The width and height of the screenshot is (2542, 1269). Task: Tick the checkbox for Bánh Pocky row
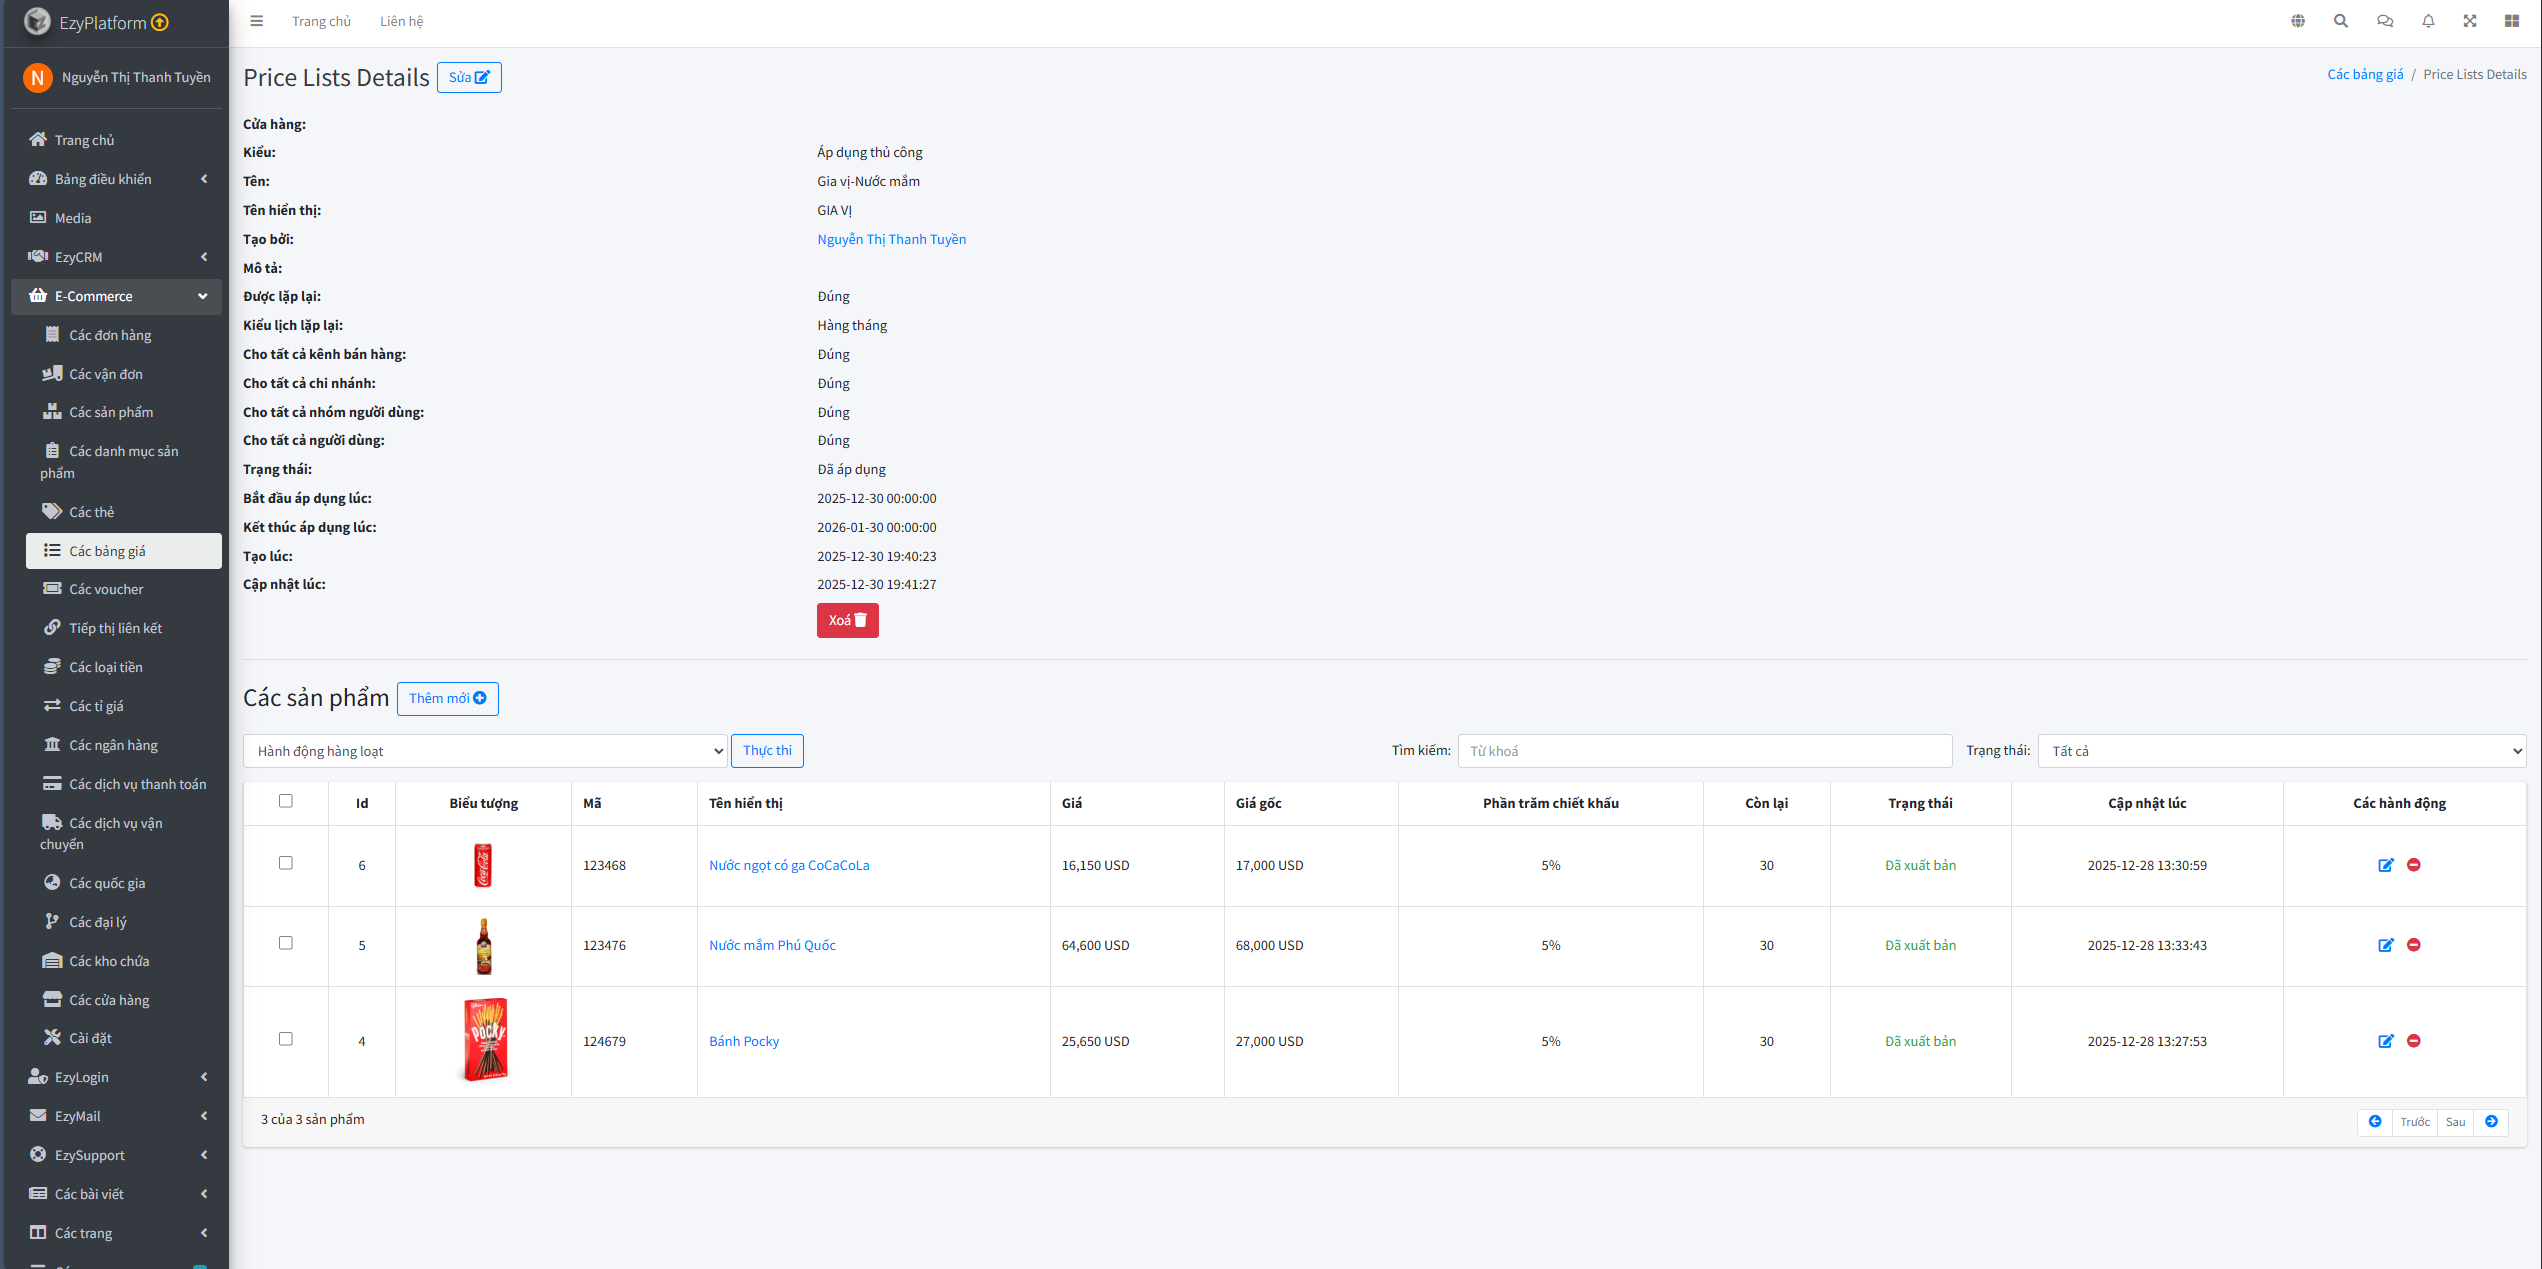(x=286, y=1039)
